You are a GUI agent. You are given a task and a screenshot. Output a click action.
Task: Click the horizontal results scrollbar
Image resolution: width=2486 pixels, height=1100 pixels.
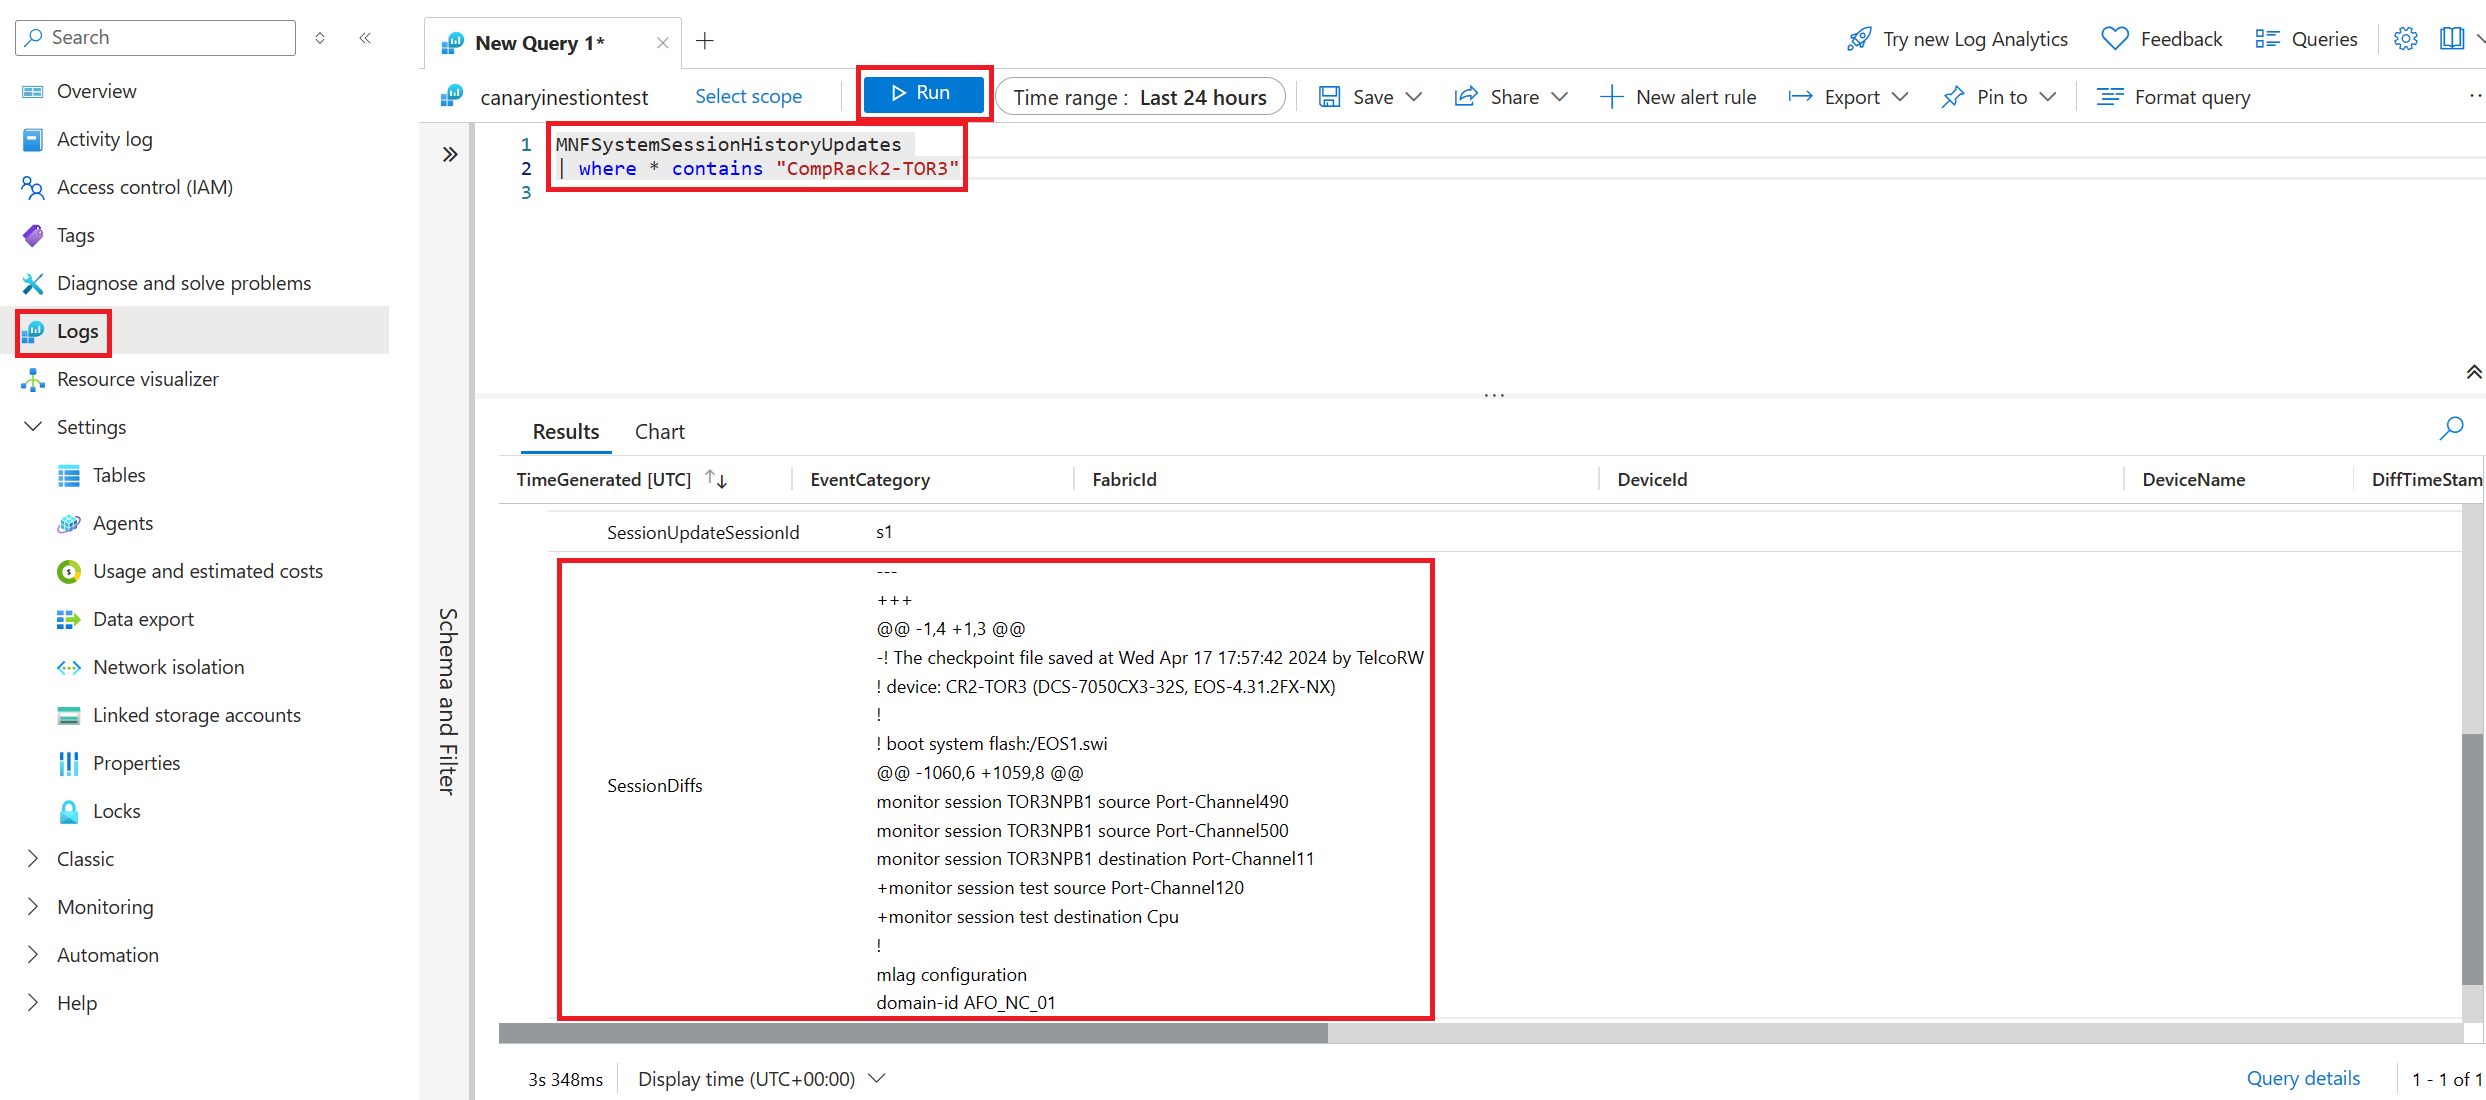point(913,1032)
